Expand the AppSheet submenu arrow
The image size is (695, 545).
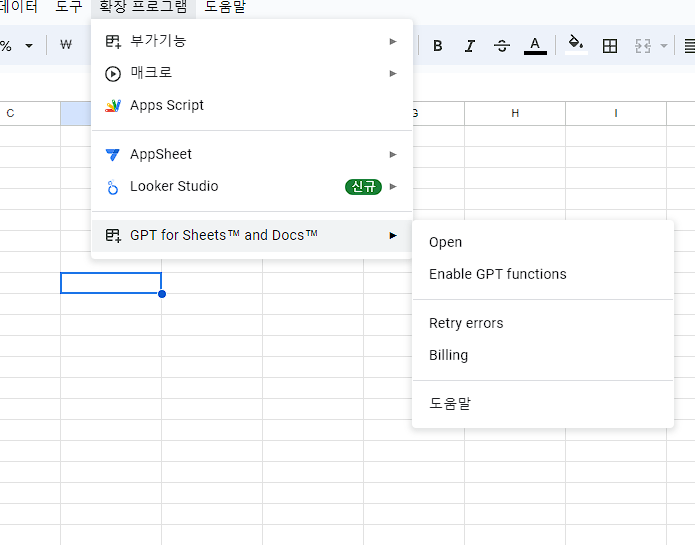coord(393,154)
